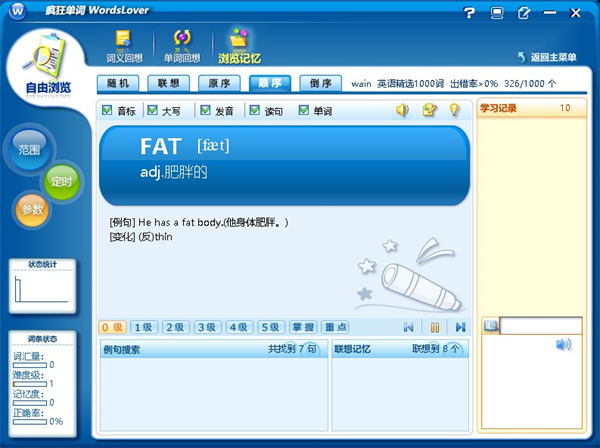Image resolution: width=600 pixels, height=448 pixels.
Task: Click the speaker icon above the word card
Action: click(x=403, y=110)
